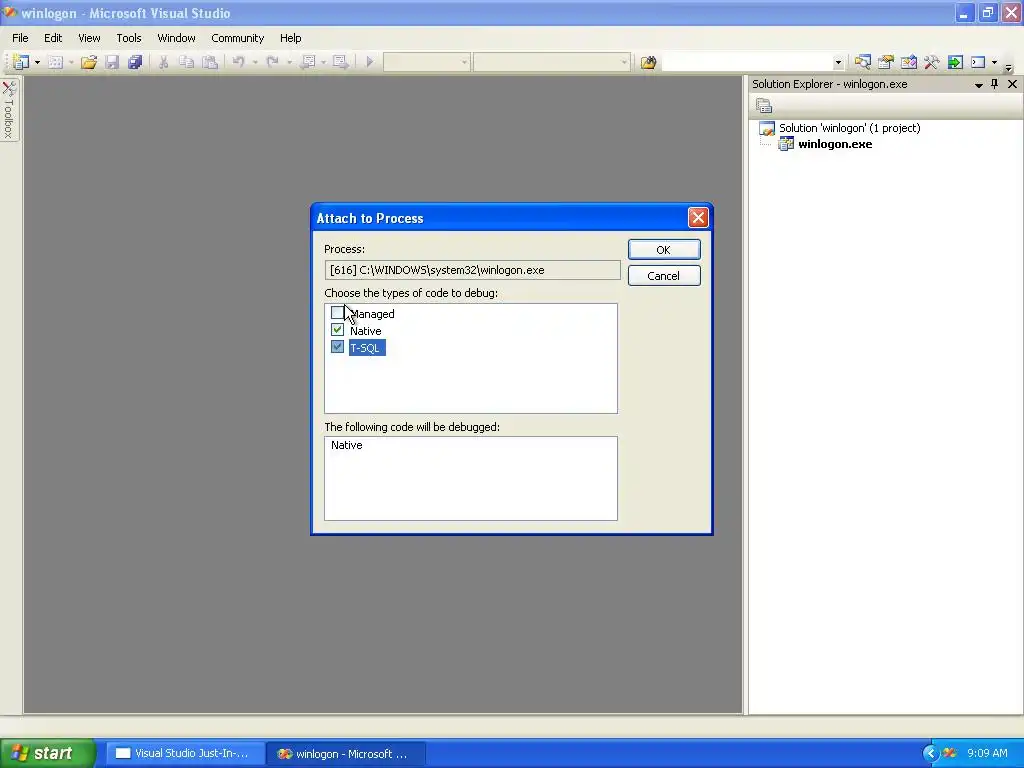Click the Cut scissors icon

coord(163,62)
